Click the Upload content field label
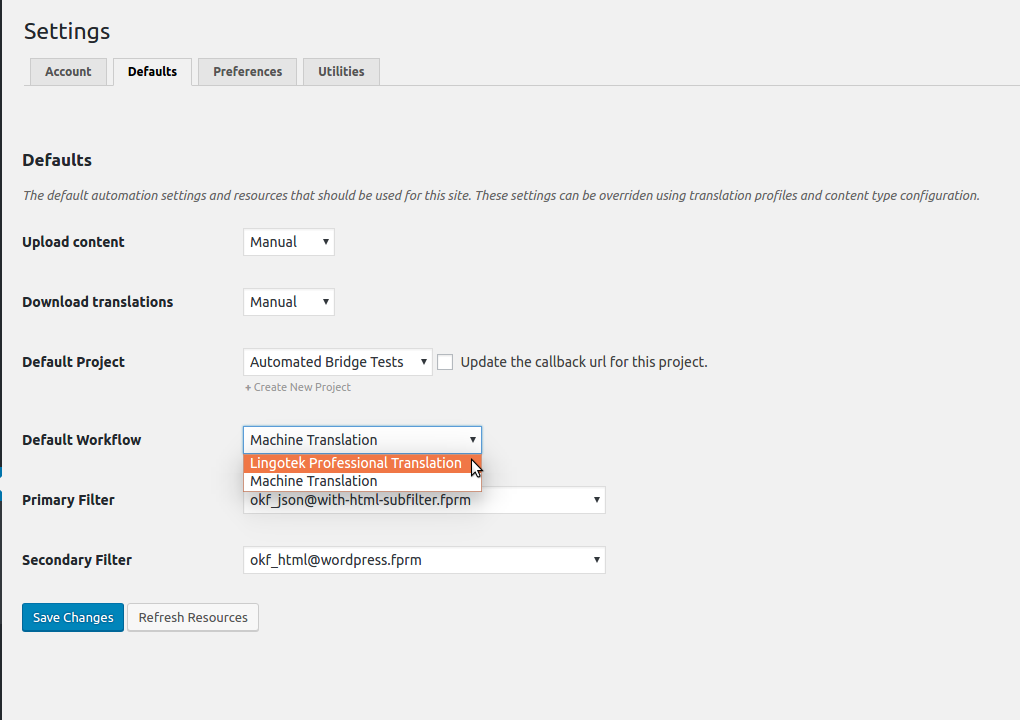Image resolution: width=1020 pixels, height=720 pixels. click(x=73, y=242)
